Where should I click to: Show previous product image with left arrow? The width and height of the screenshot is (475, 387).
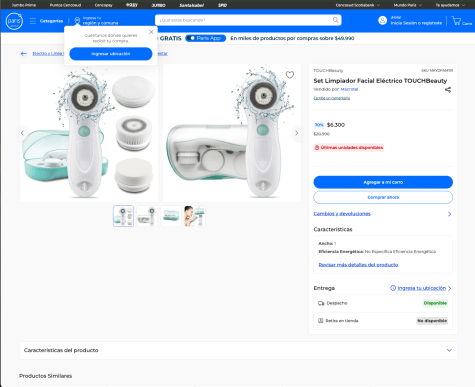point(23,133)
